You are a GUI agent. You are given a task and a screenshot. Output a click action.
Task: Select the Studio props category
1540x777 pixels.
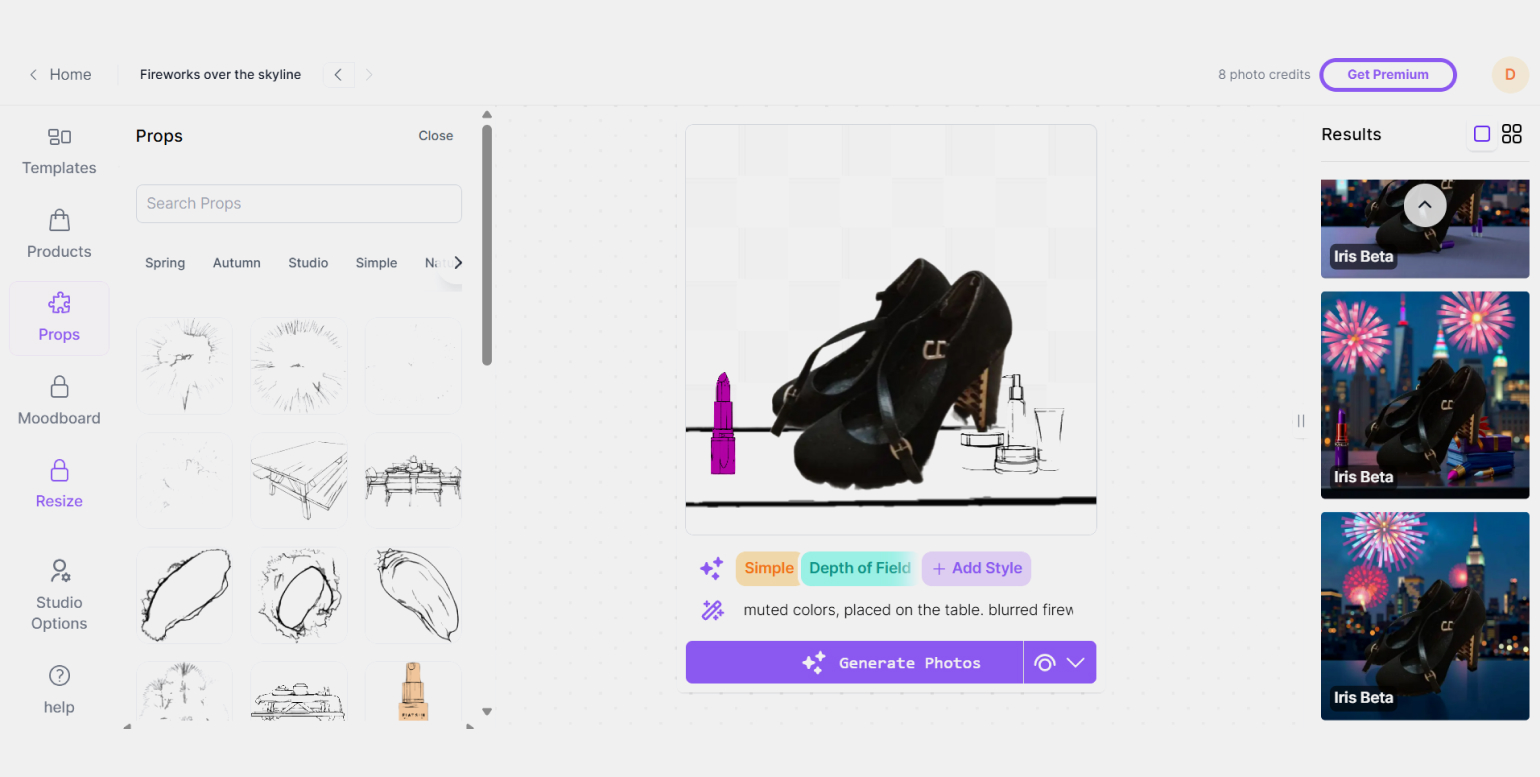(x=308, y=263)
